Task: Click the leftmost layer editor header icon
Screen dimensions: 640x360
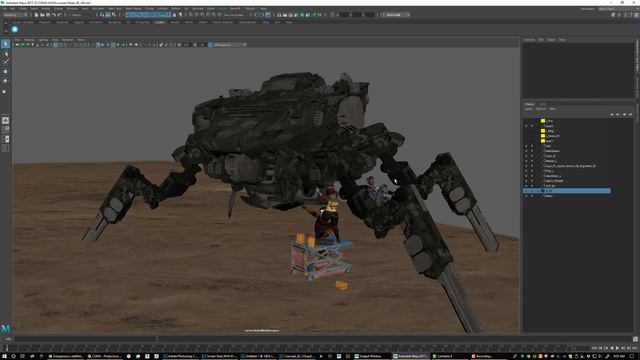Action: pos(612,114)
